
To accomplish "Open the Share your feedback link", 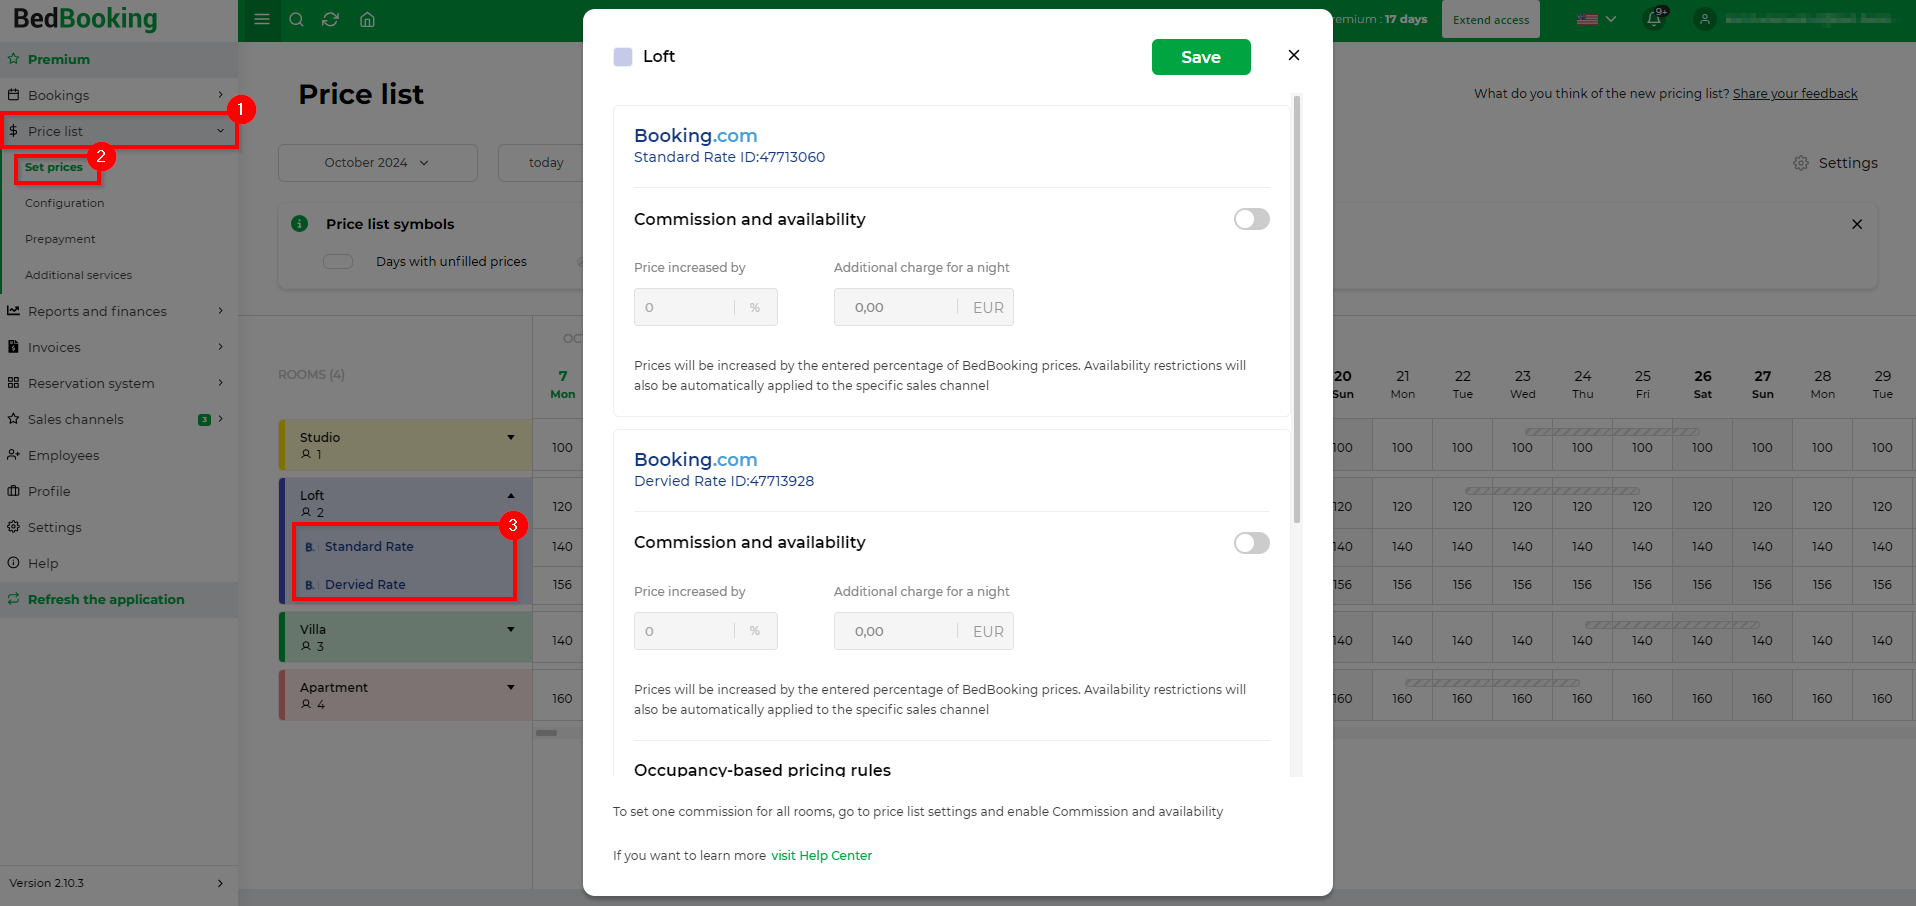I will (x=1795, y=94).
